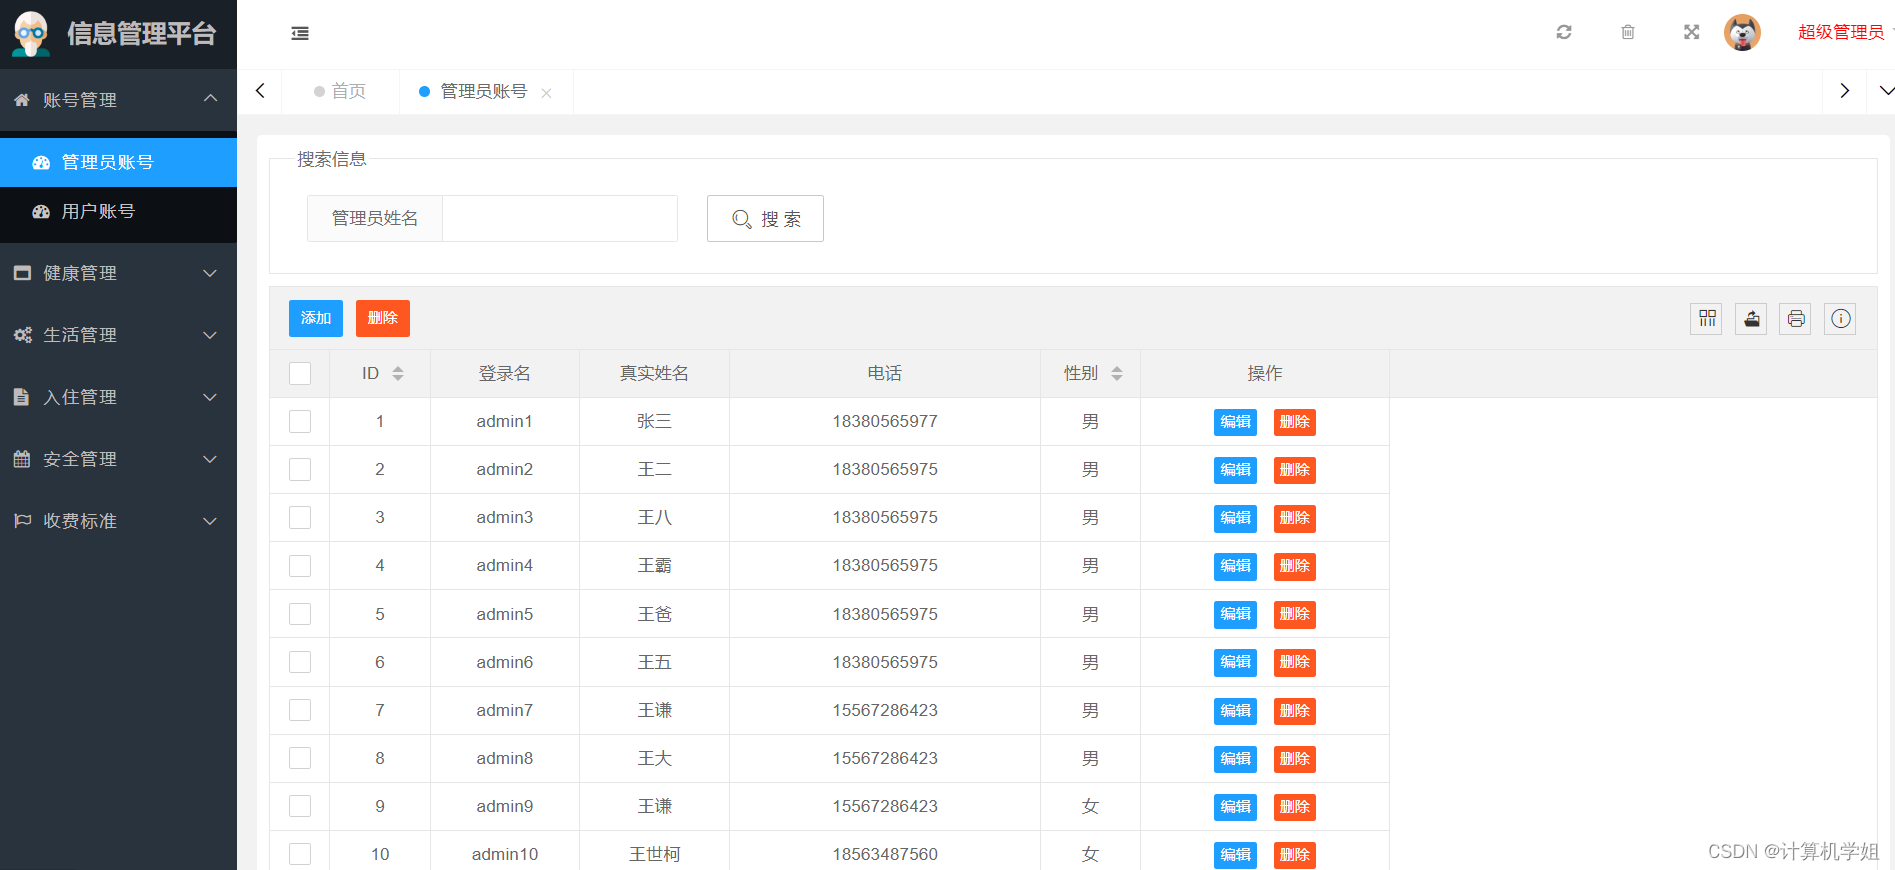Open the 超级管理员 user dropdown

tap(1845, 32)
